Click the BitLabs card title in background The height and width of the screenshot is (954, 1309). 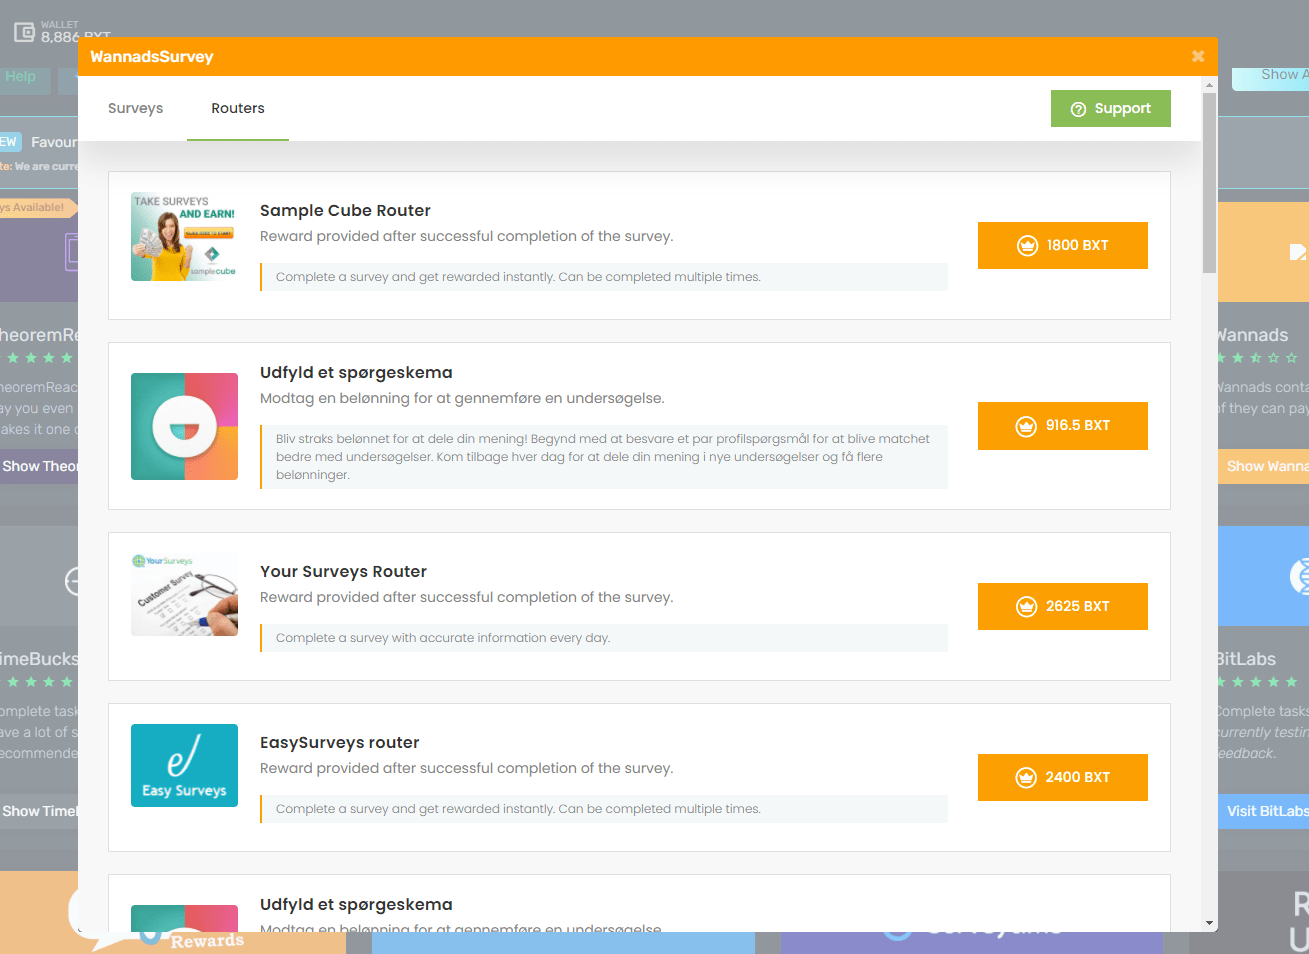click(x=1246, y=659)
